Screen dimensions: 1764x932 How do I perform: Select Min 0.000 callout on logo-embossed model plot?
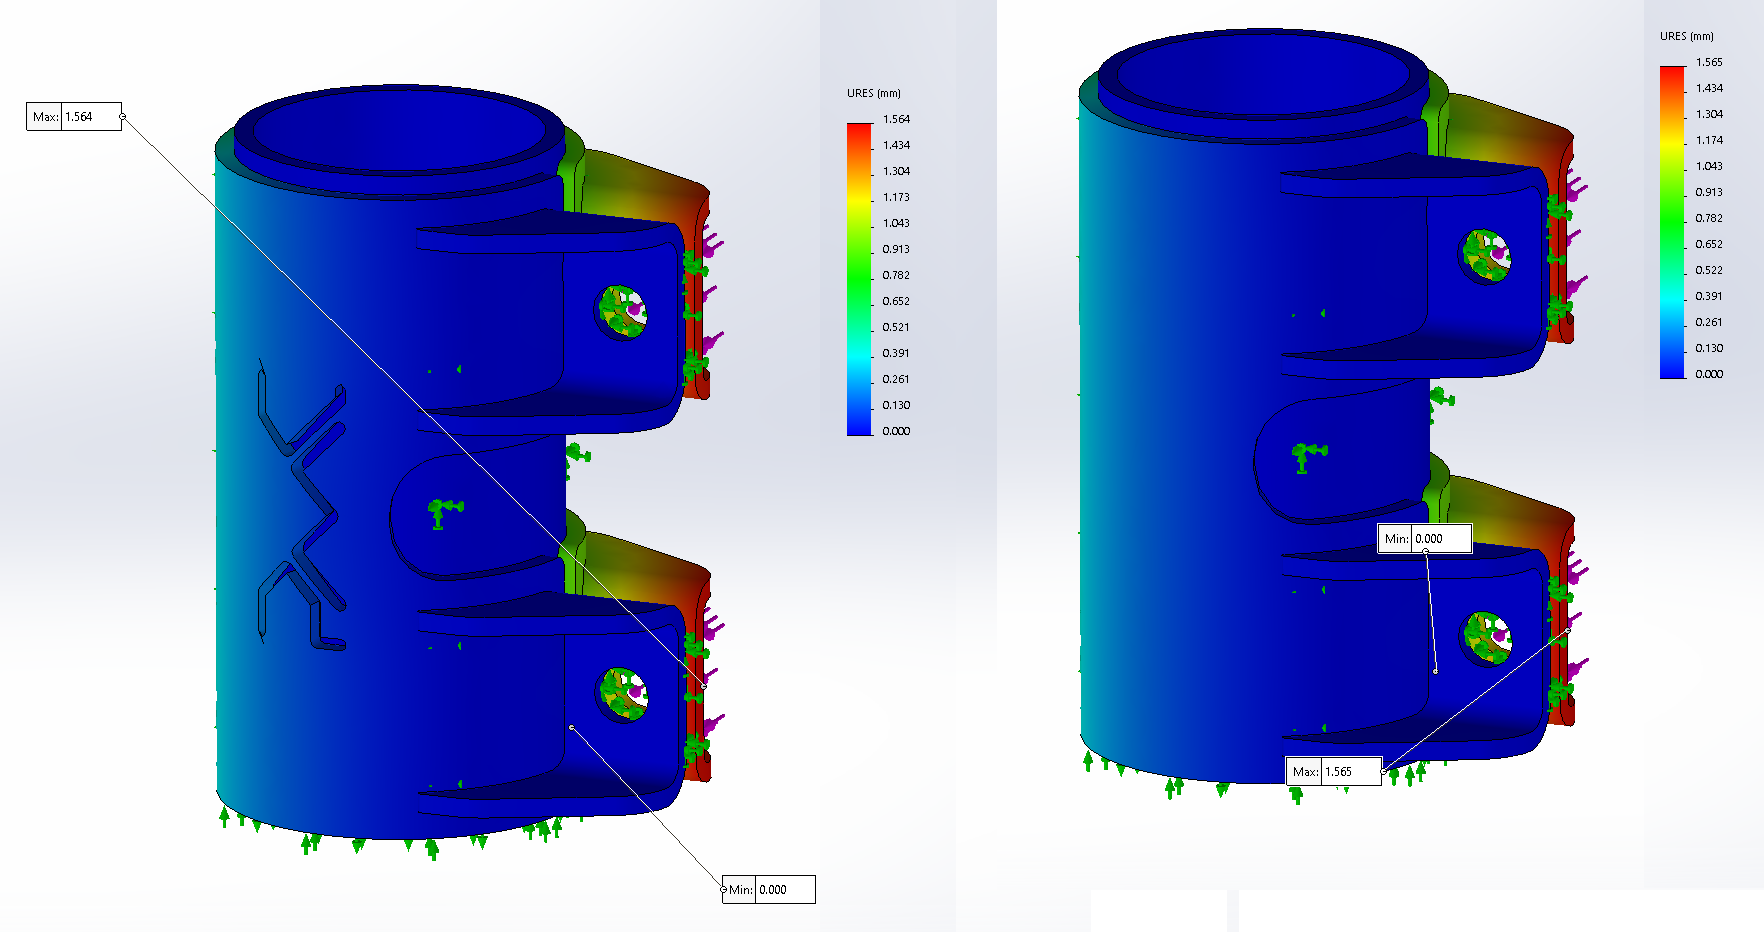(768, 890)
